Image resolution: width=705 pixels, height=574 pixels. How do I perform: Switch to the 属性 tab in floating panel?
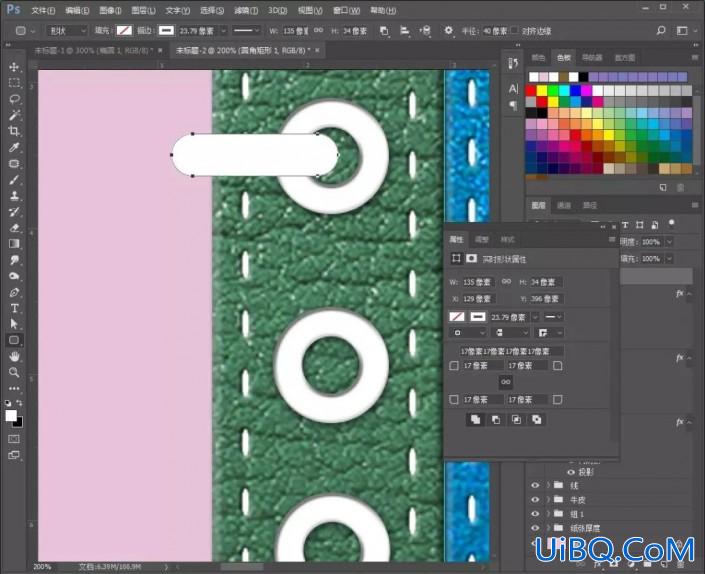[x=456, y=239]
